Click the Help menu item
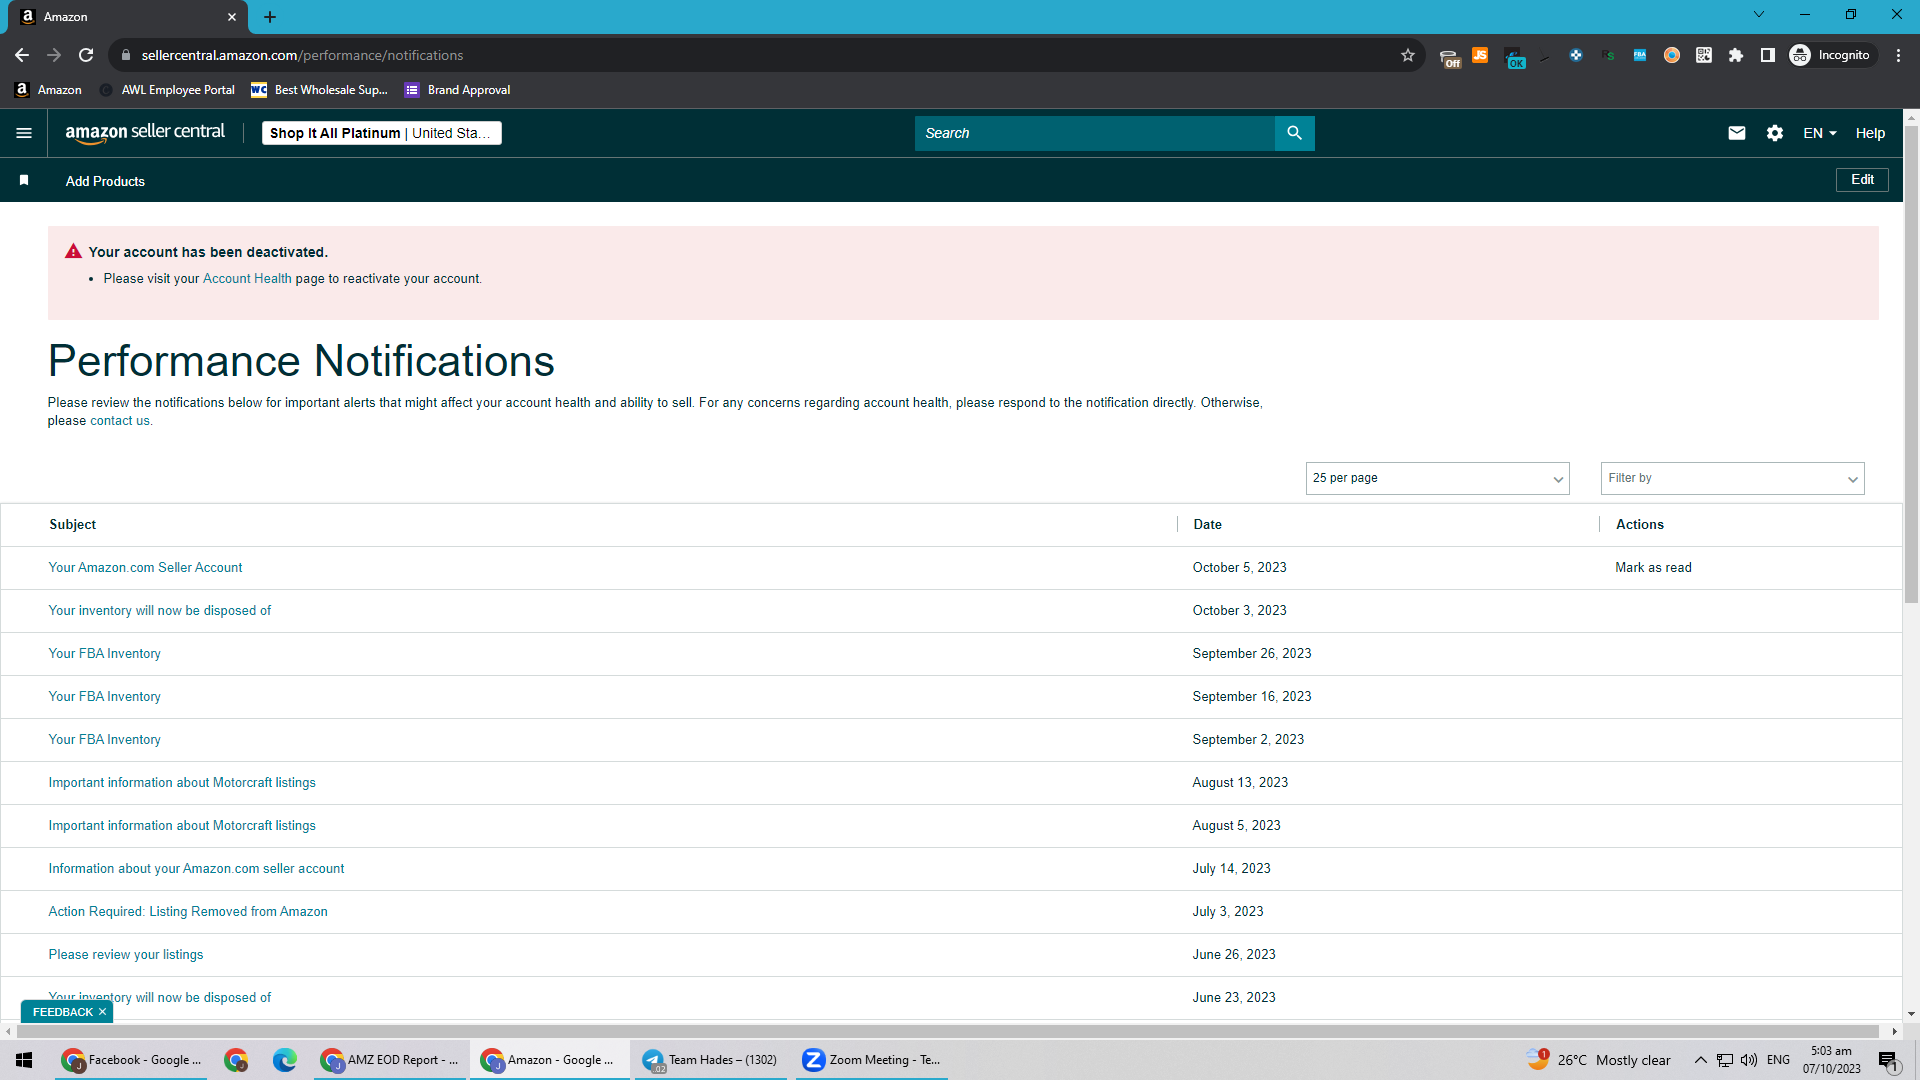The height and width of the screenshot is (1080, 1920). (x=1870, y=133)
